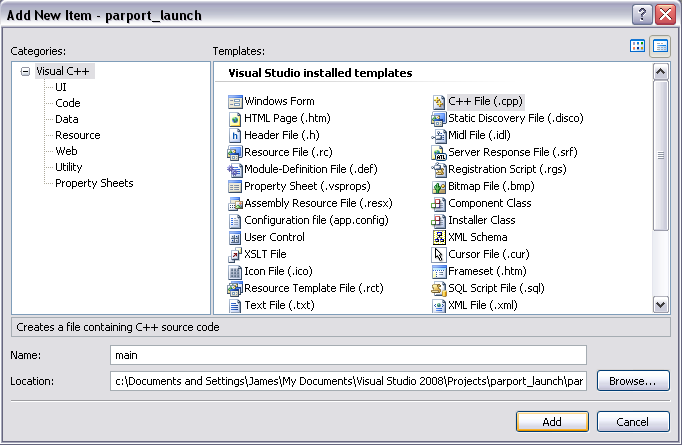Select the Windows Form template icon
The height and width of the screenshot is (445, 682).
coord(235,102)
